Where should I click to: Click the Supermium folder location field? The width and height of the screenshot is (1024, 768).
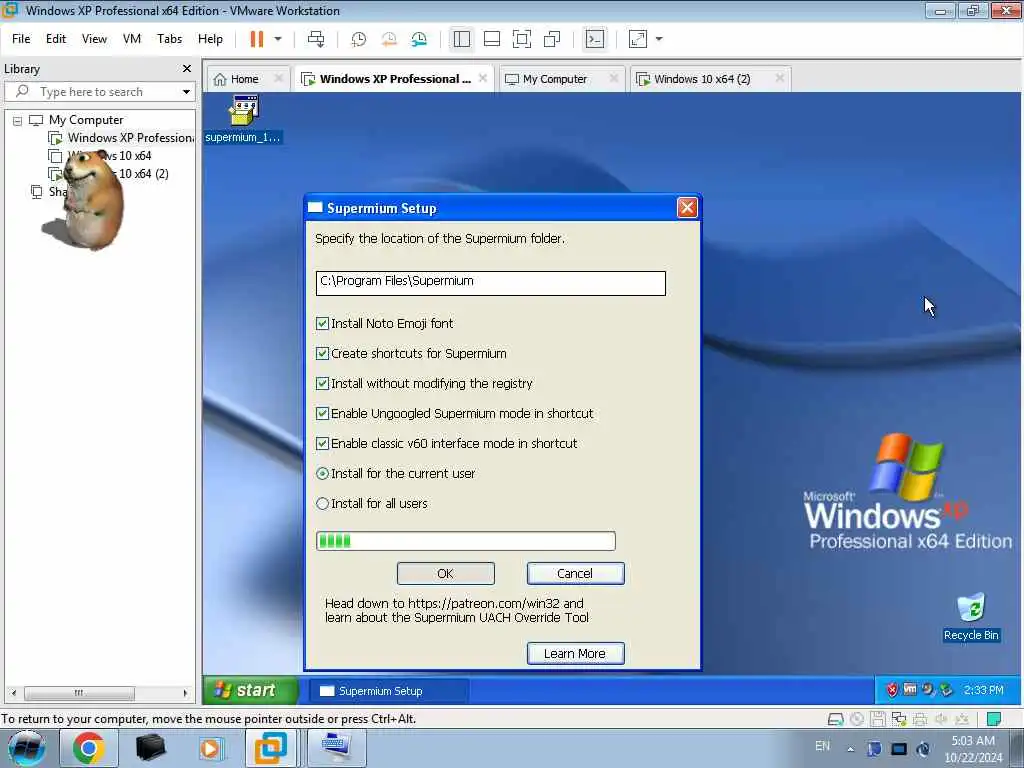tap(490, 283)
